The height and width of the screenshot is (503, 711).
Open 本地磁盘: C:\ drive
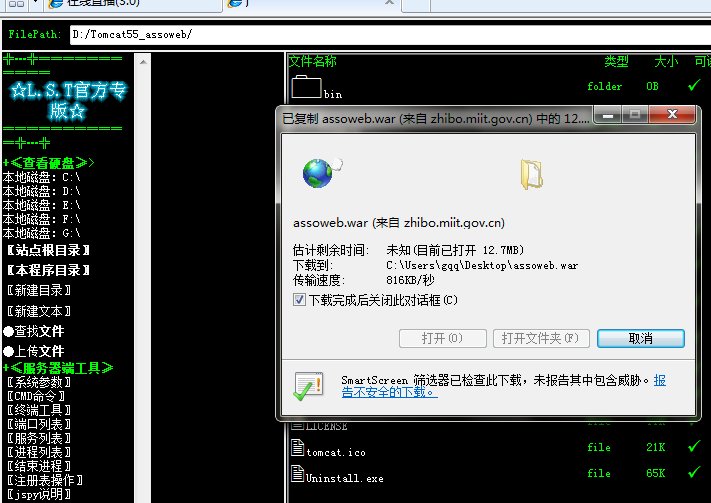click(42, 177)
